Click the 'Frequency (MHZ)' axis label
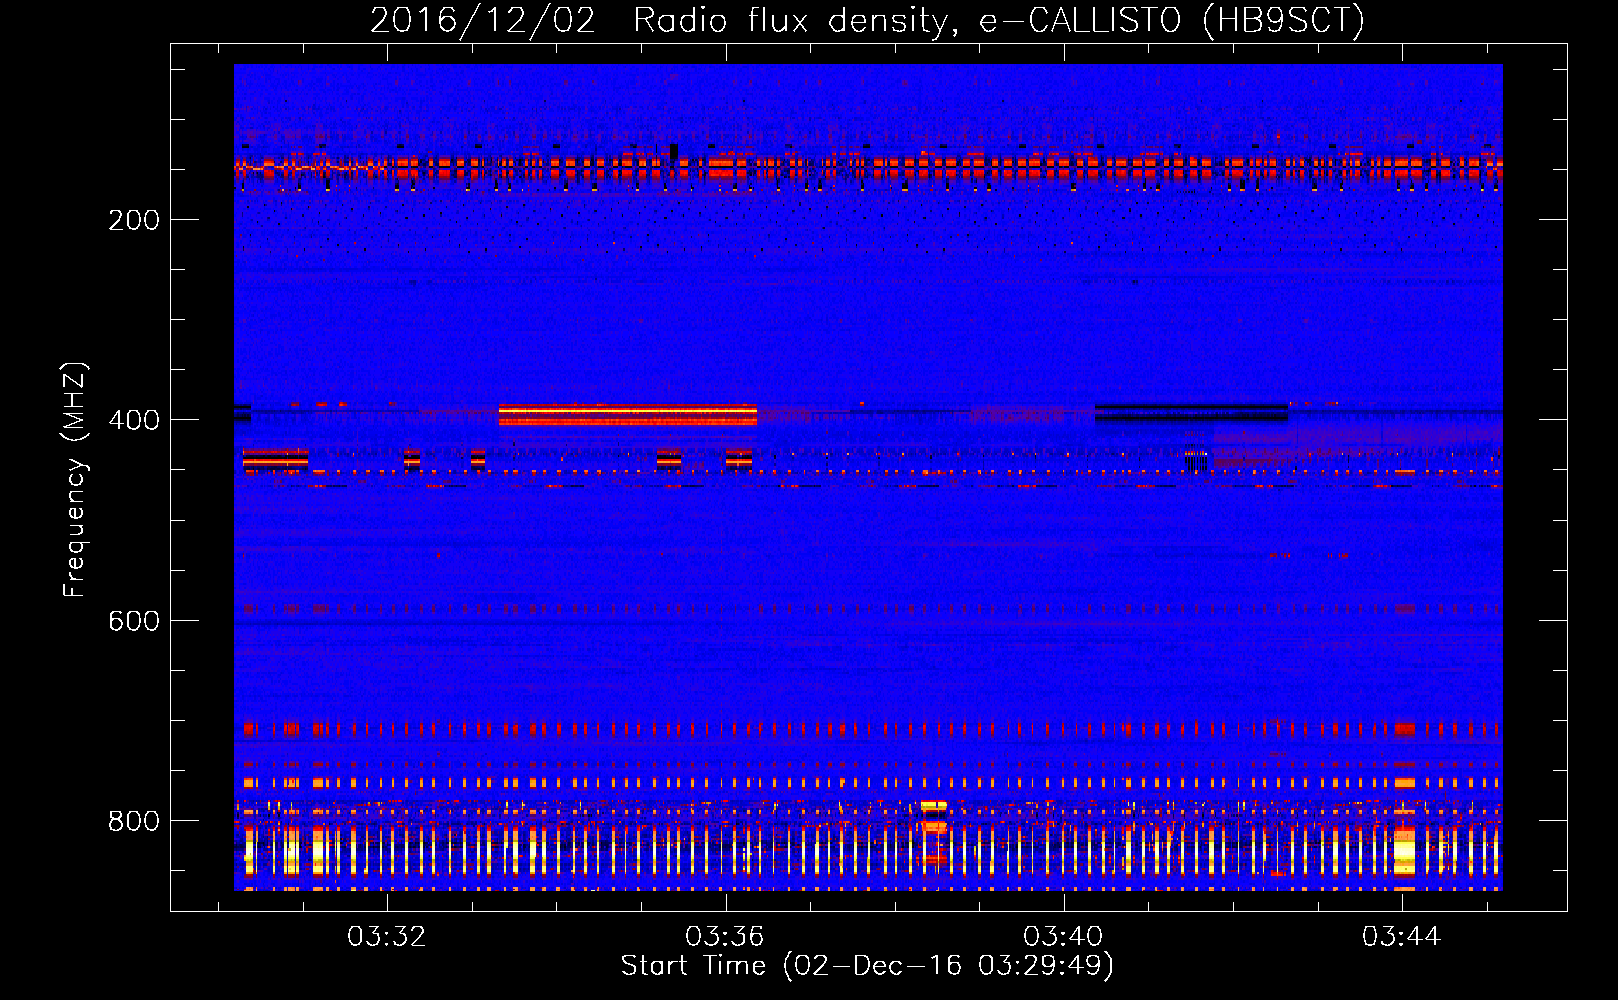Screen dimensions: 1618x1000 point(75,479)
